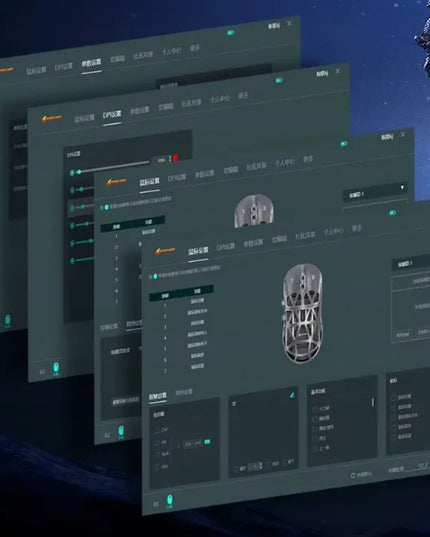
Task: Click the restore defaults refresh icon at bottom
Action: (x=353, y=475)
